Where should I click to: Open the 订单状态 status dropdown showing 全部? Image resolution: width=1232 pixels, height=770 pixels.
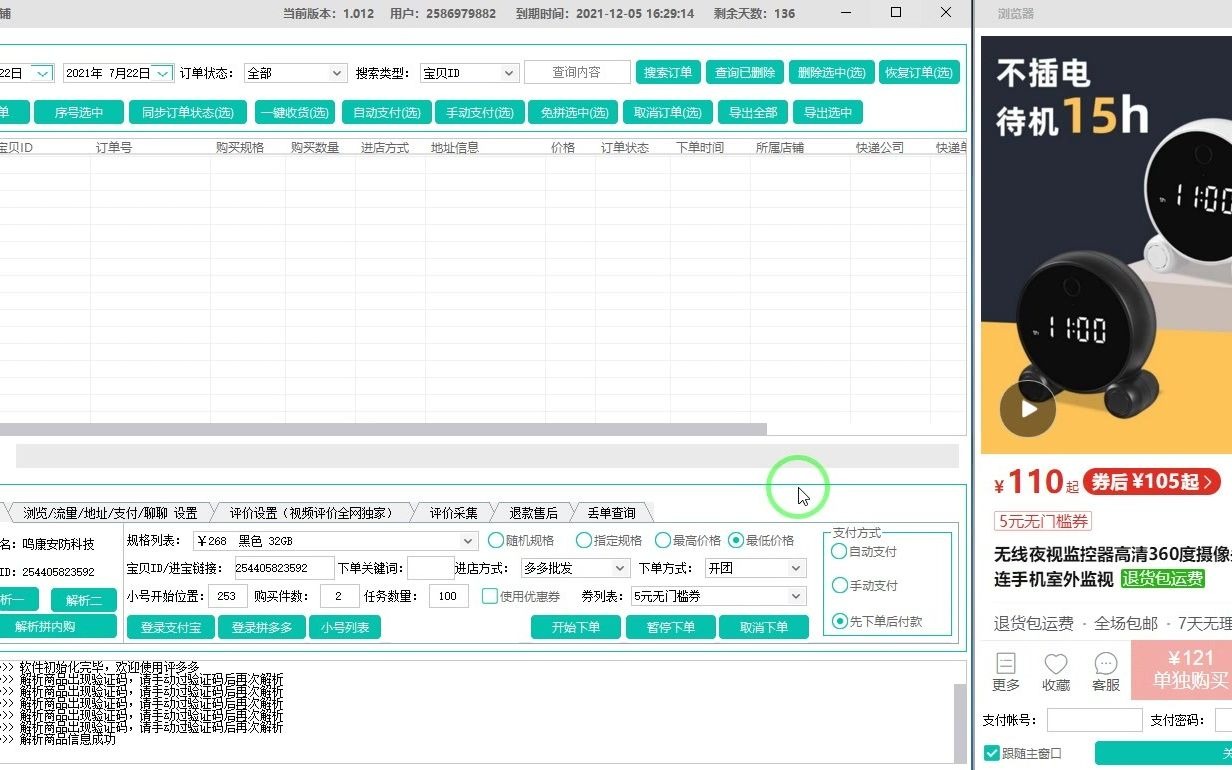(295, 72)
